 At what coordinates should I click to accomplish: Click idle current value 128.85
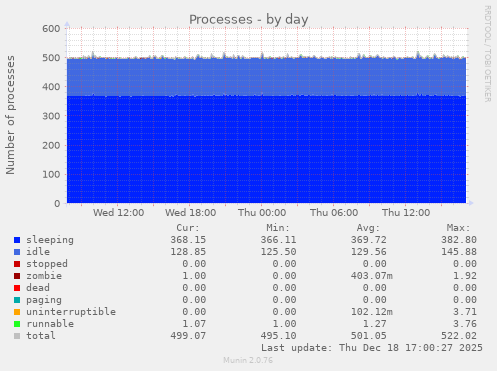click(x=188, y=252)
